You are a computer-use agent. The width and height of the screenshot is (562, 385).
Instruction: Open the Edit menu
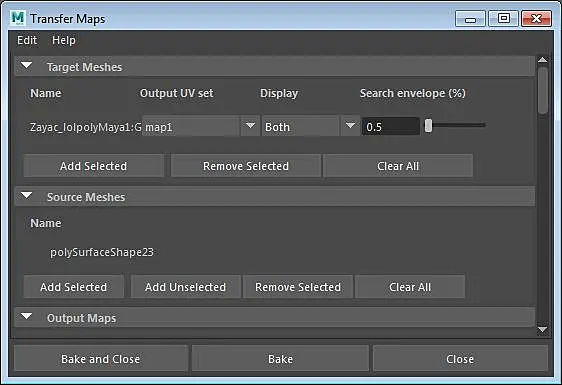27,40
